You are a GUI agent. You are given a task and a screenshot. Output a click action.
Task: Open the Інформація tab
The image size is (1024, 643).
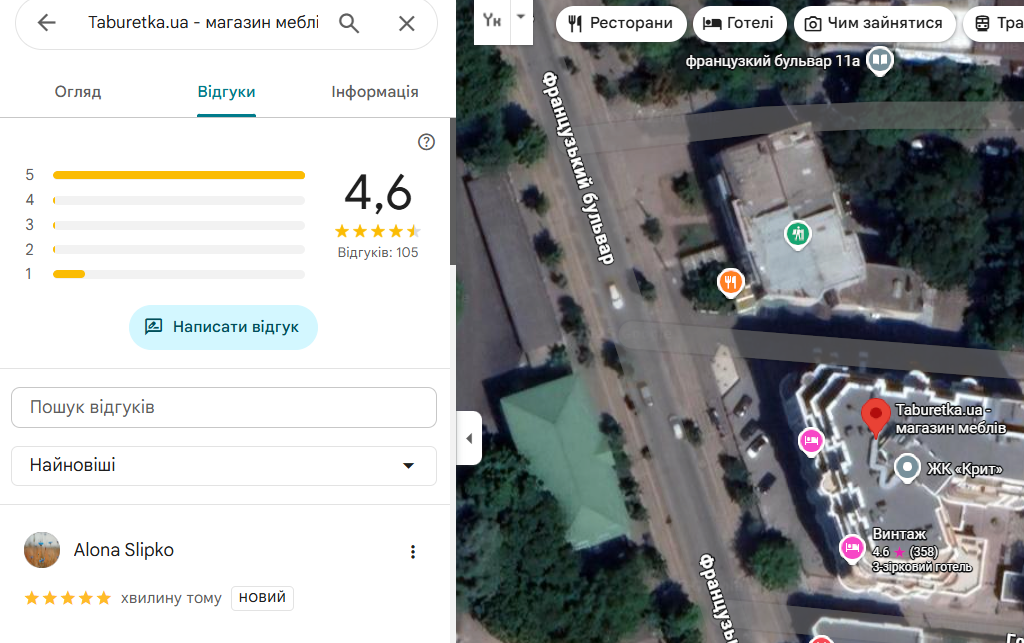point(375,92)
